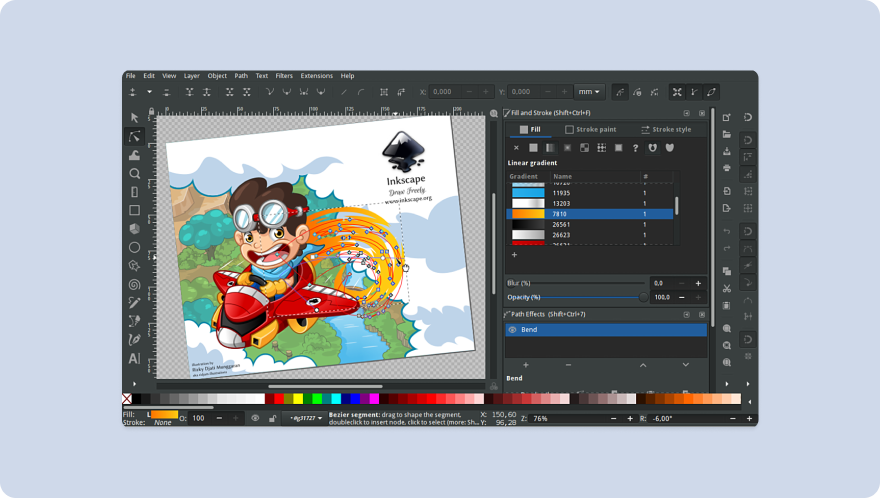
Task: Select the Spiral tool
Action: [134, 284]
